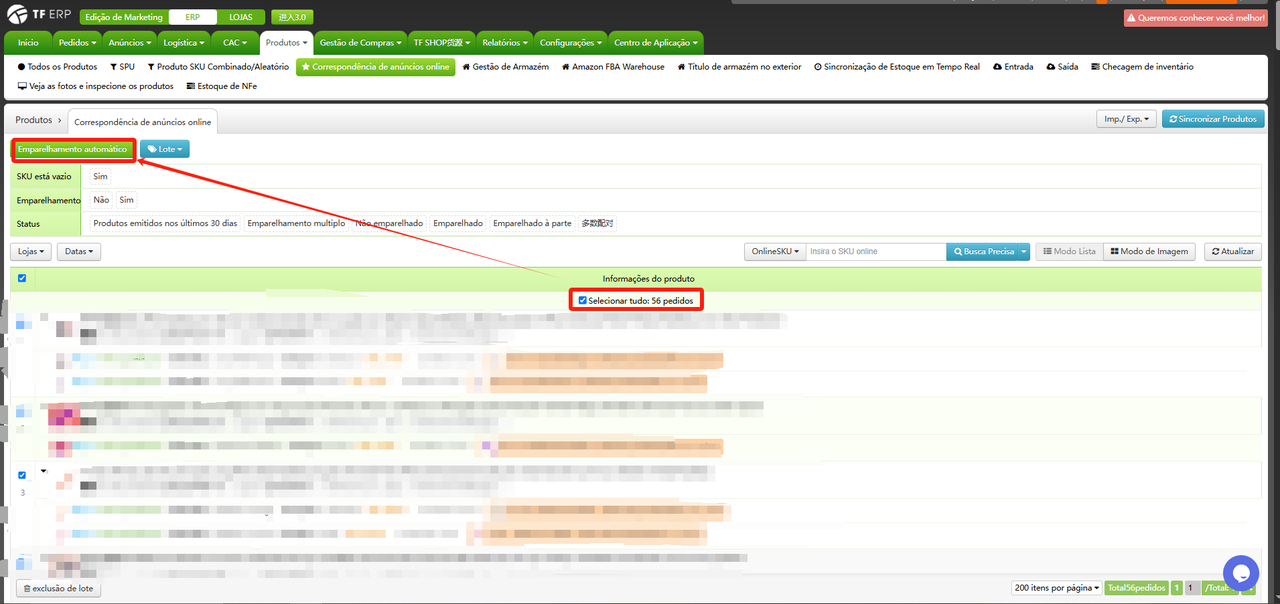Uncheck the checkbox for row 3
This screenshot has height=604, width=1280.
pyautogui.click(x=22, y=475)
